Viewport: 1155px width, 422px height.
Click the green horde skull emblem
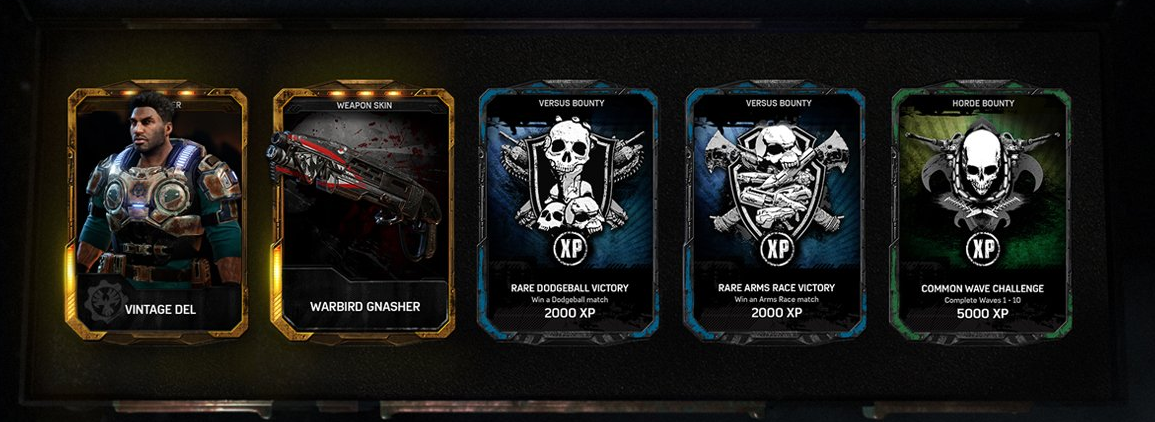983,175
